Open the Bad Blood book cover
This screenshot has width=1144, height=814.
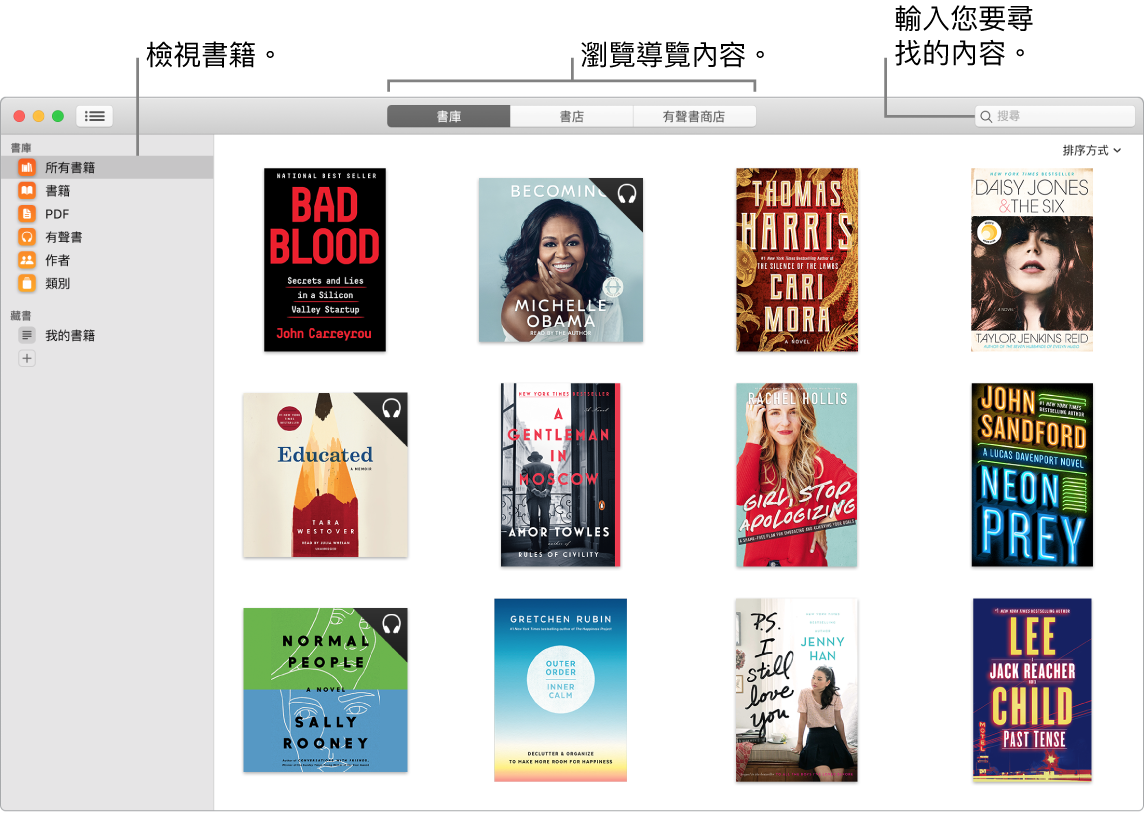coord(325,260)
